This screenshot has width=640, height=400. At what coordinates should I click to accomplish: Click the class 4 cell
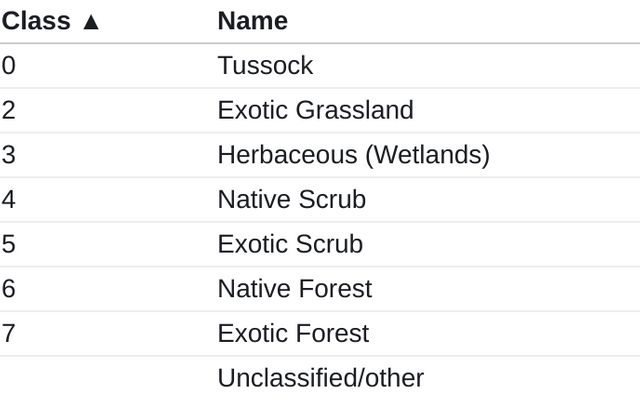pos(9,200)
